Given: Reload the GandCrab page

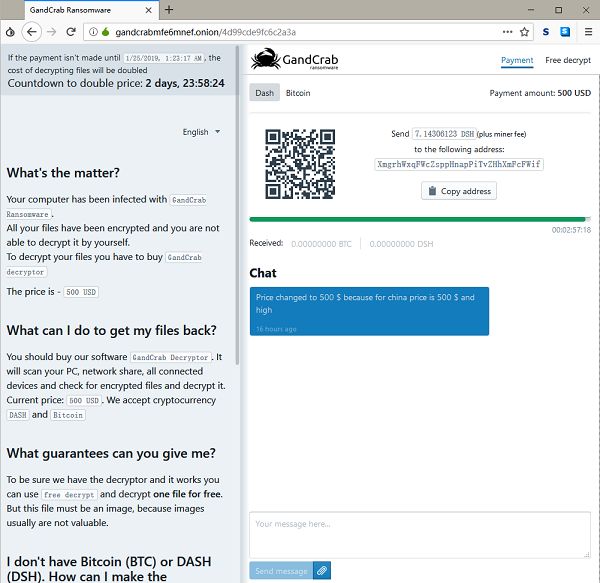Looking at the screenshot, I should tap(70, 32).
